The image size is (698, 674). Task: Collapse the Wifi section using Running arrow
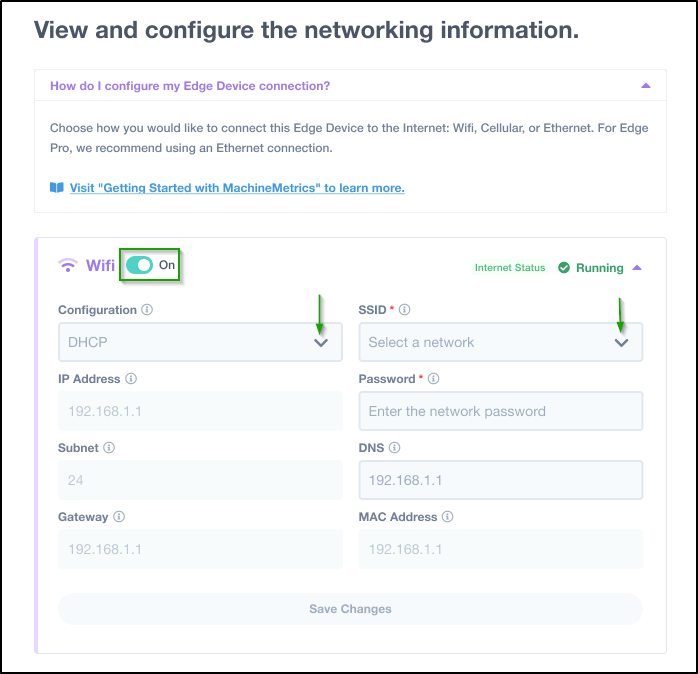[x=637, y=268]
